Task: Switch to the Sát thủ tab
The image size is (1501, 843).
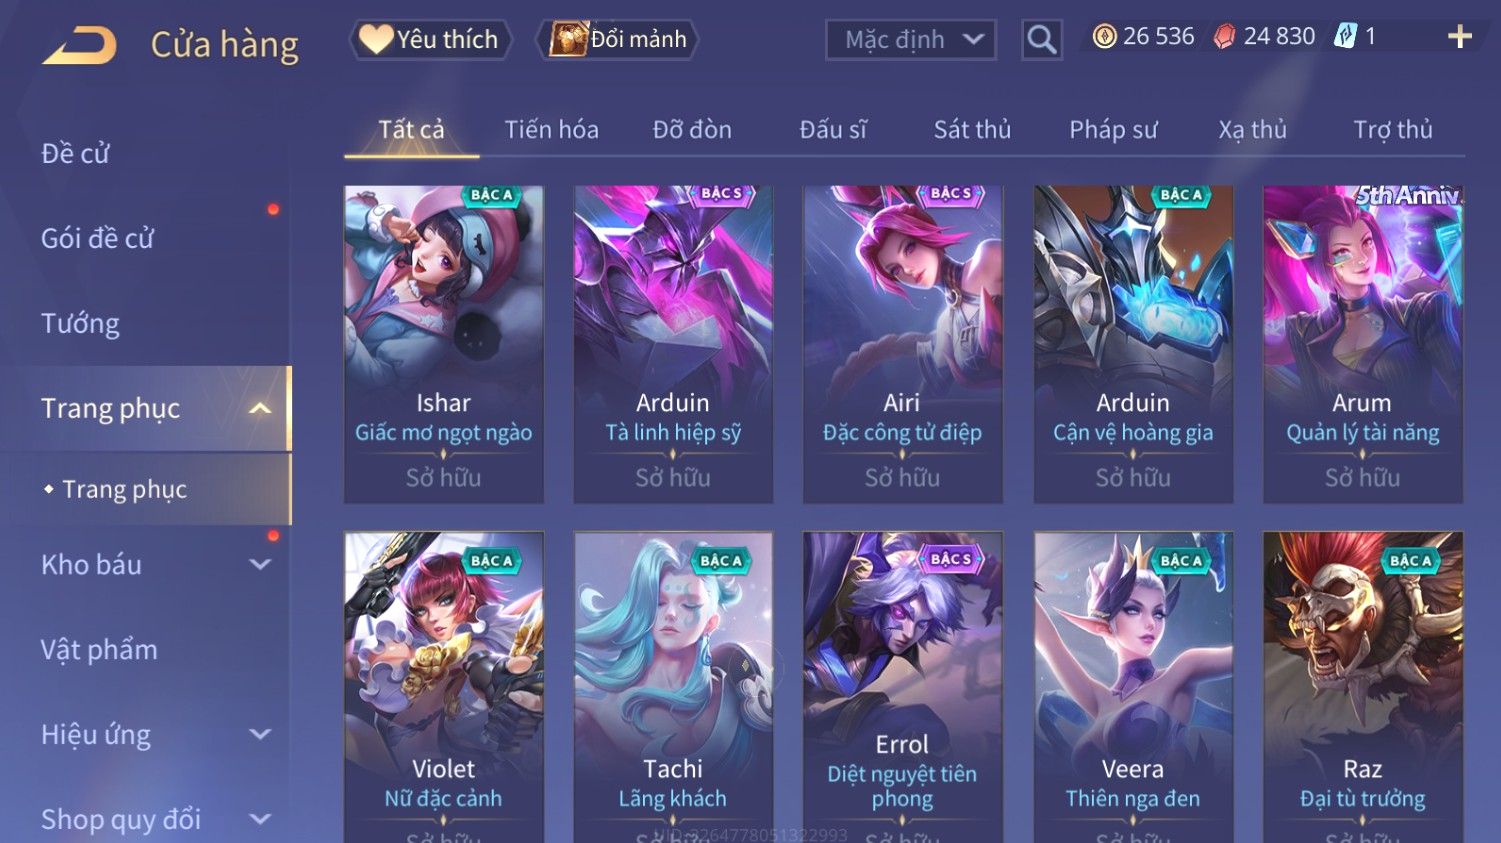Action: (x=972, y=130)
